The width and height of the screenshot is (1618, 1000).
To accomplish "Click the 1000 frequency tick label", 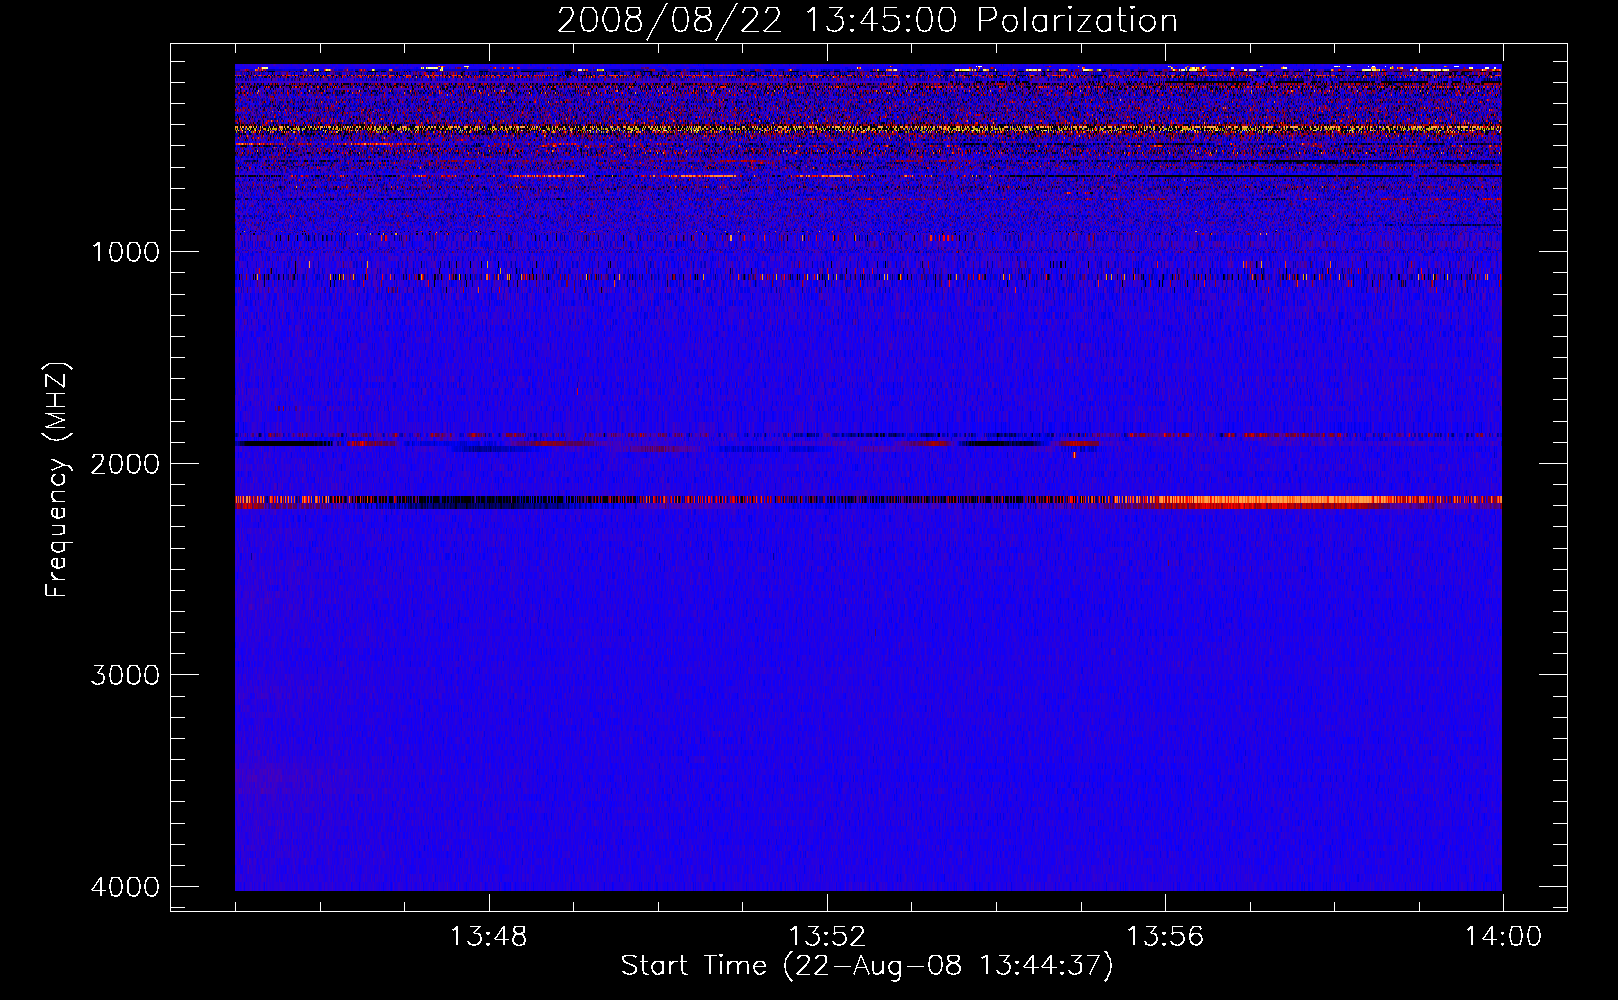I will click(125, 252).
